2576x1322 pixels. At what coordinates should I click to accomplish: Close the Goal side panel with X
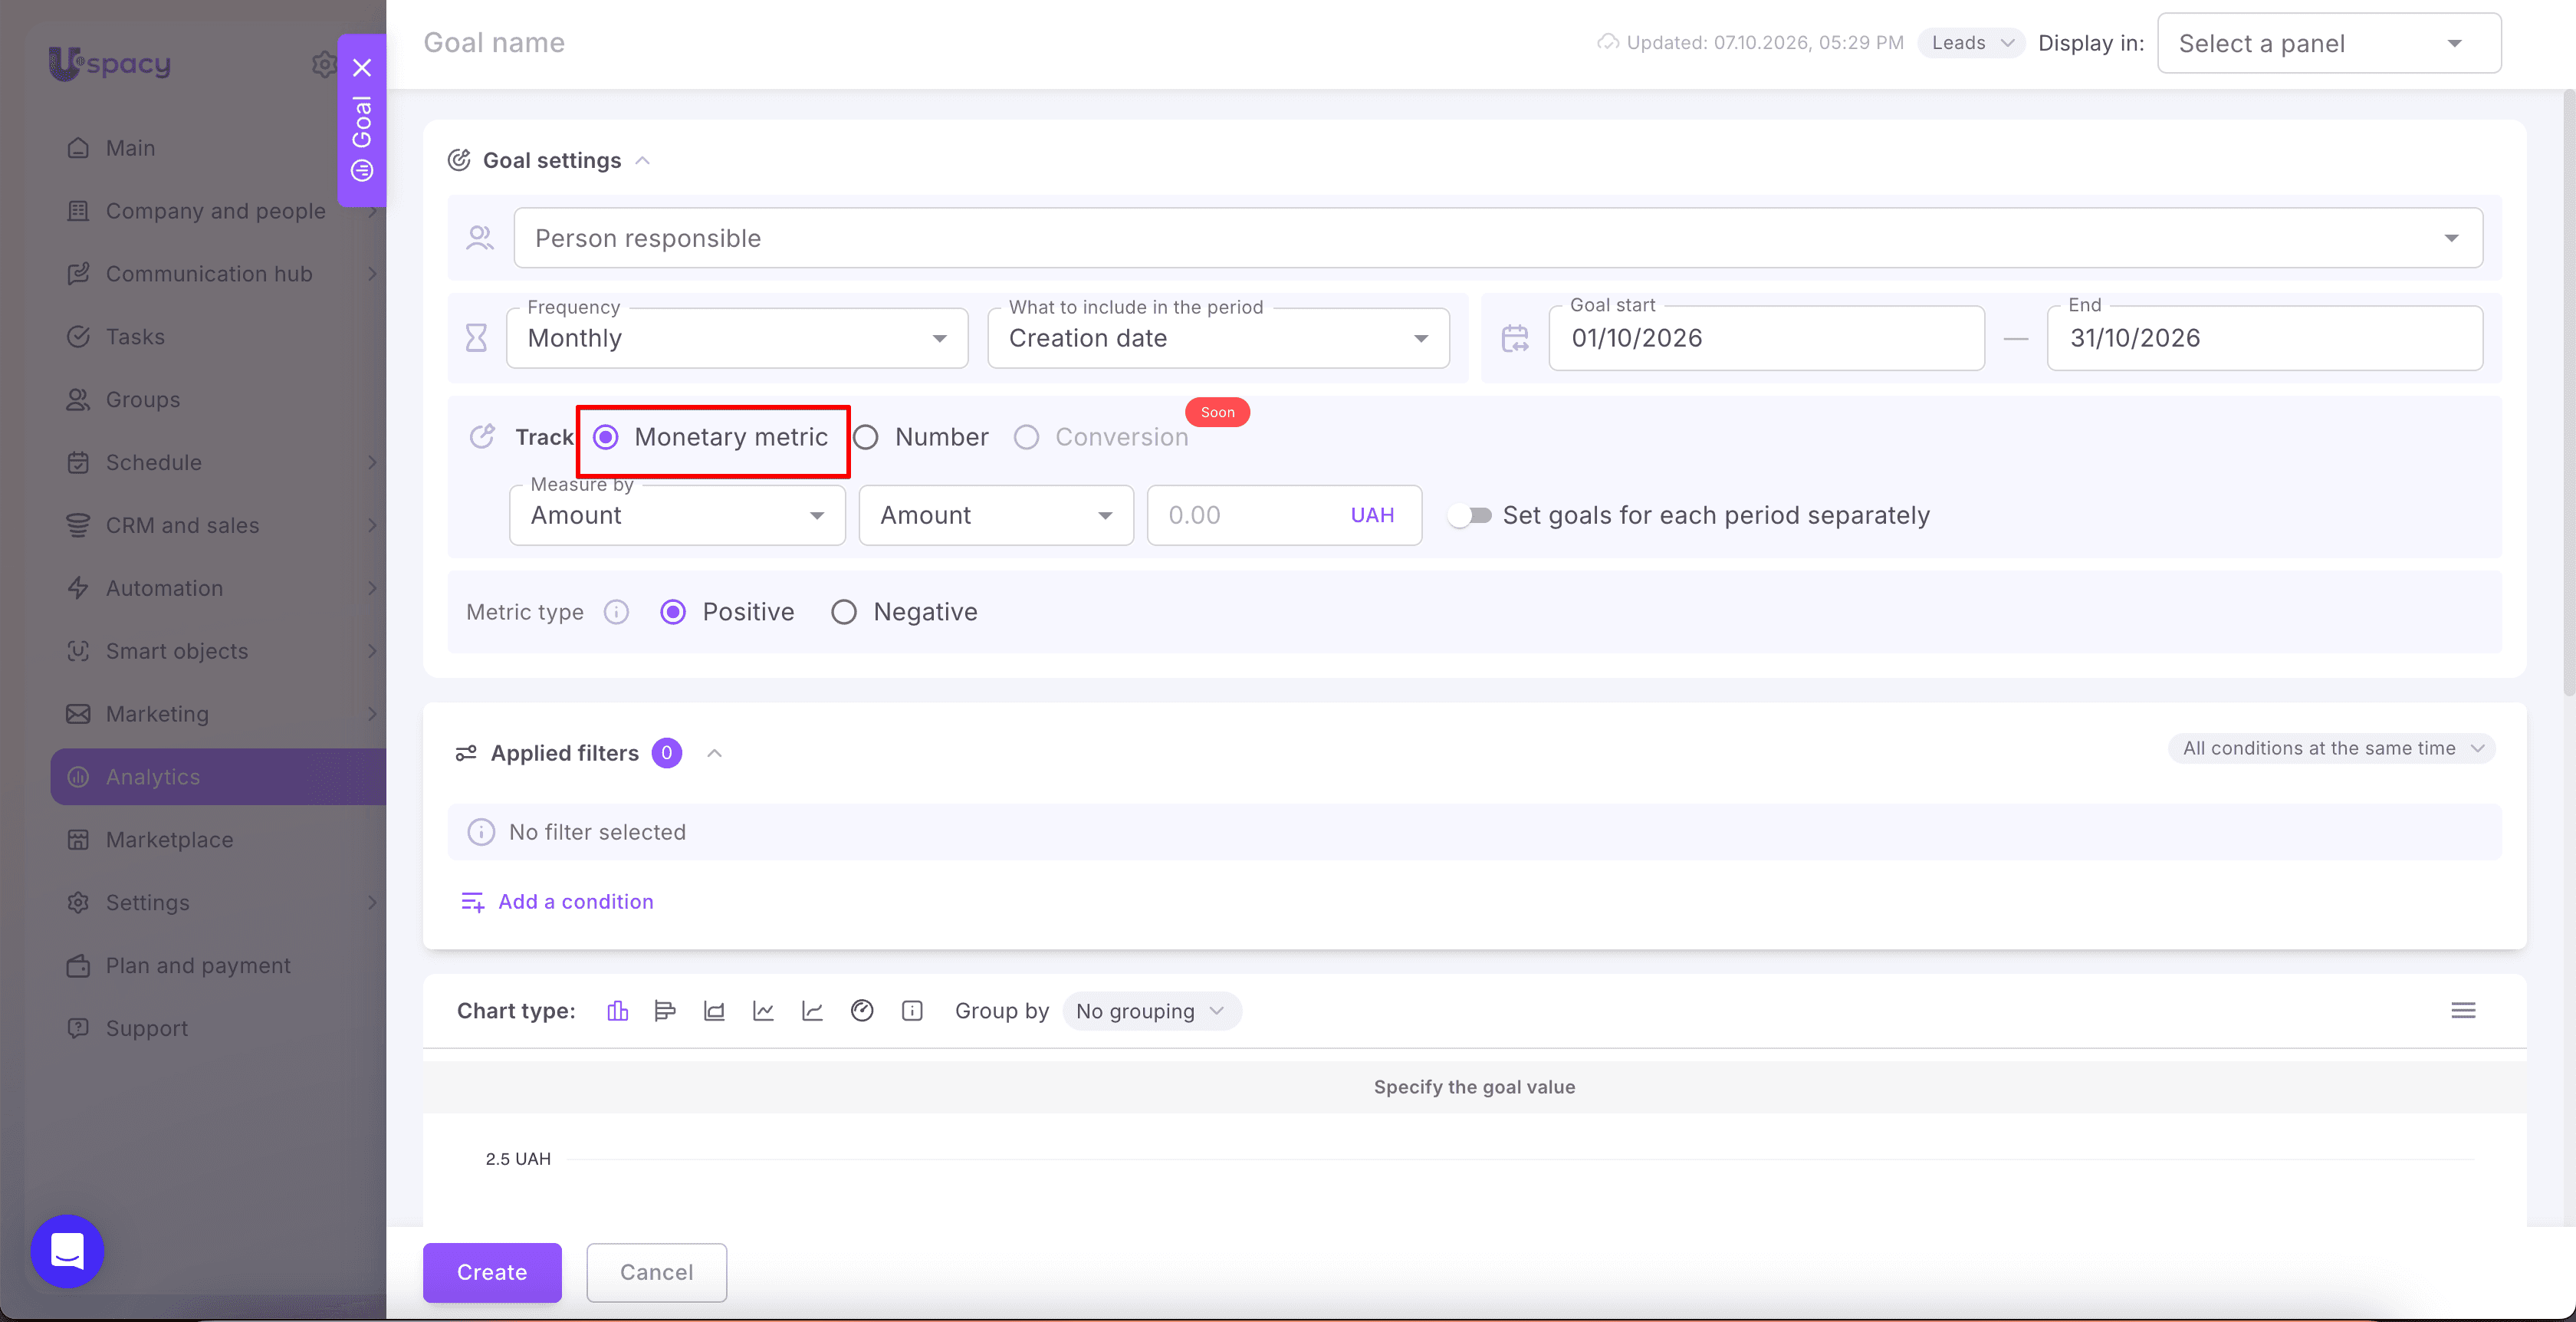362,68
